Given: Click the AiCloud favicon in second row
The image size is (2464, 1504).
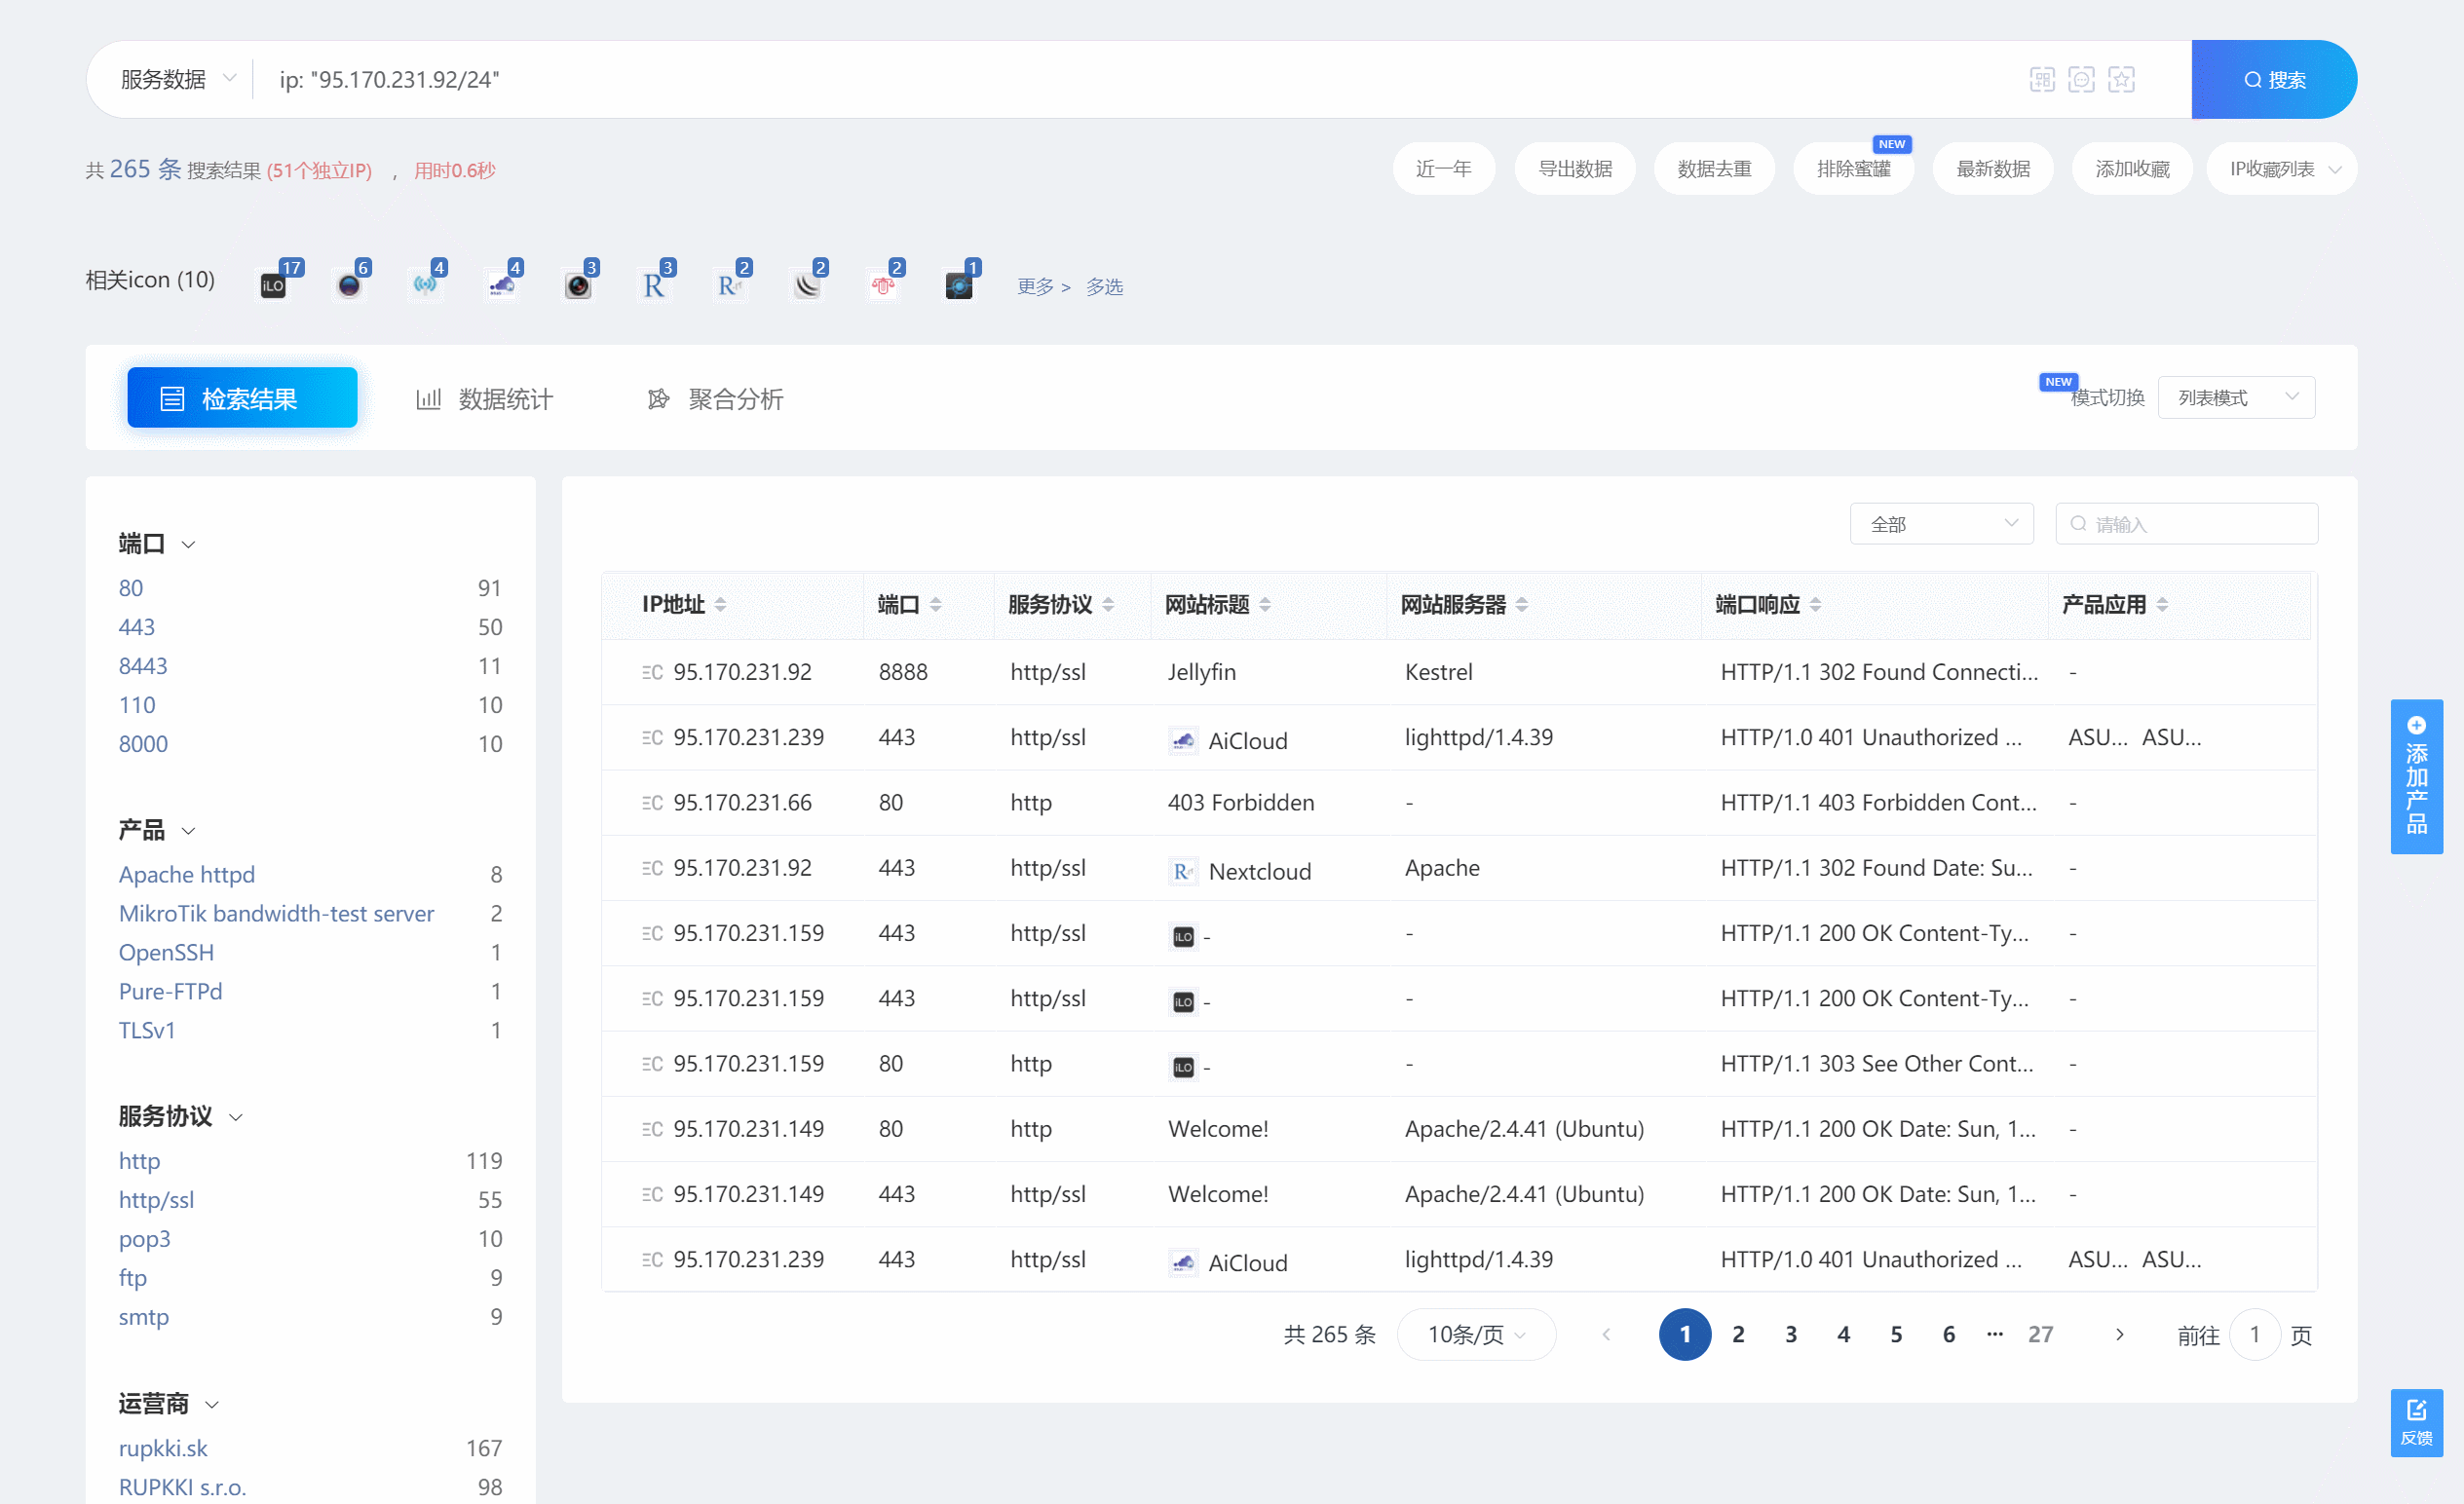Looking at the screenshot, I should (x=1183, y=741).
